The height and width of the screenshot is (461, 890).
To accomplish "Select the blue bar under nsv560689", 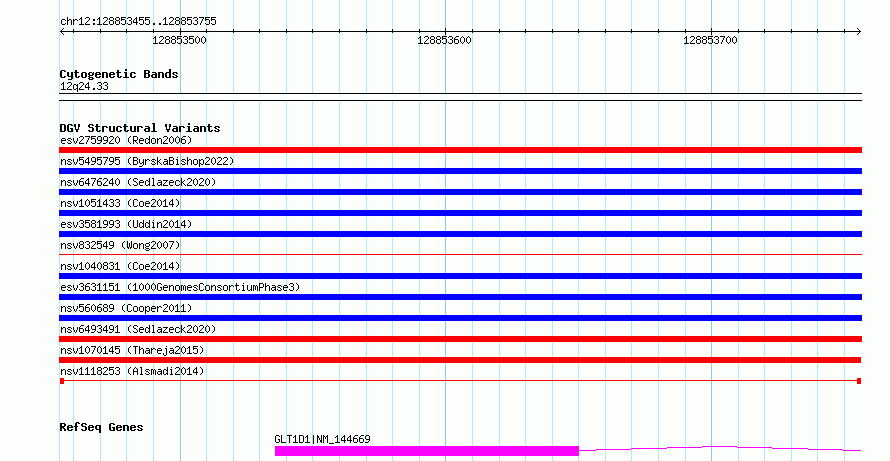I will tap(460, 318).
